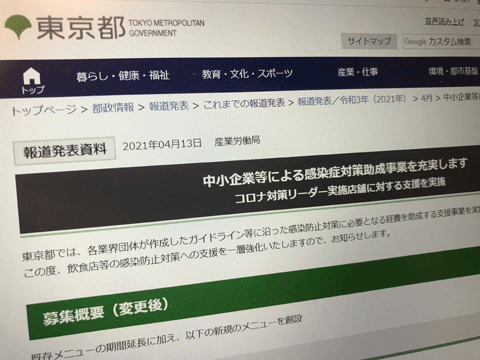This screenshot has height=360, width=480.
Task: Go to これまでの報道発表 breadcrumb
Action: (x=244, y=103)
